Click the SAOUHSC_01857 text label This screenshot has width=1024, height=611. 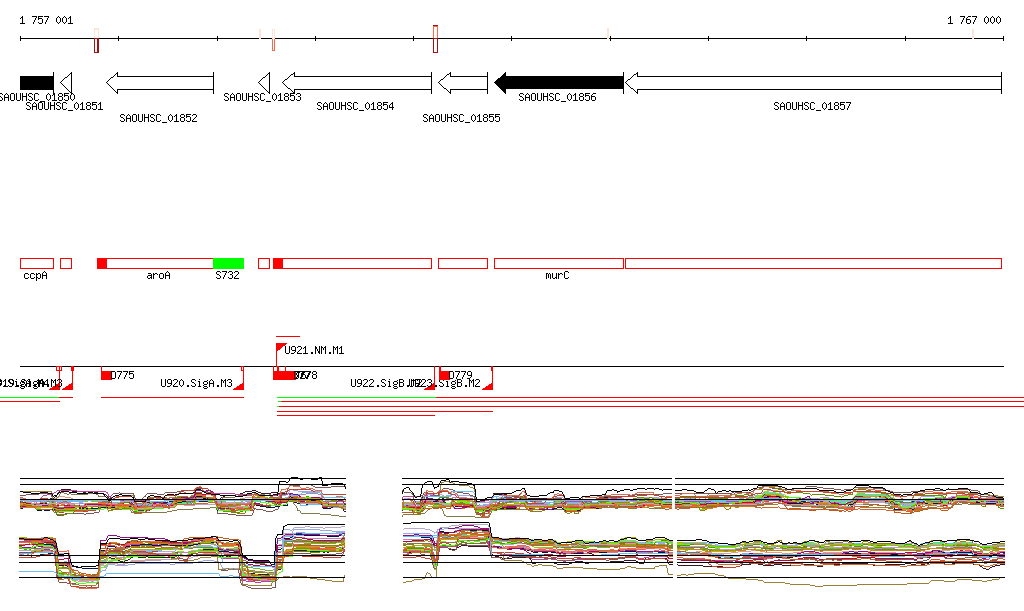[812, 106]
